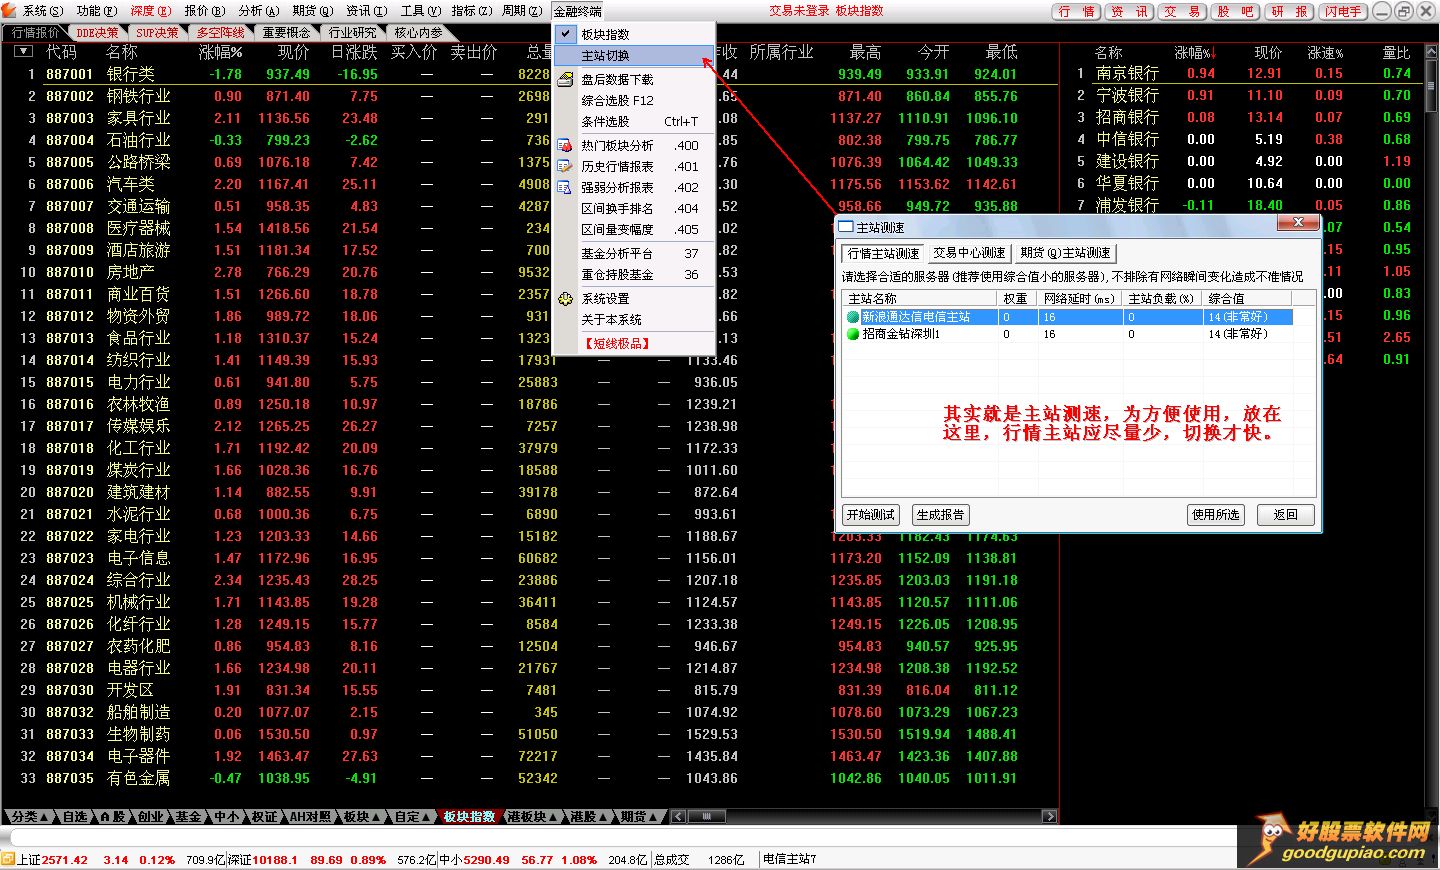The height and width of the screenshot is (870, 1440).
Task: Expand the 期货 bottom tab menu
Action: tap(652, 817)
